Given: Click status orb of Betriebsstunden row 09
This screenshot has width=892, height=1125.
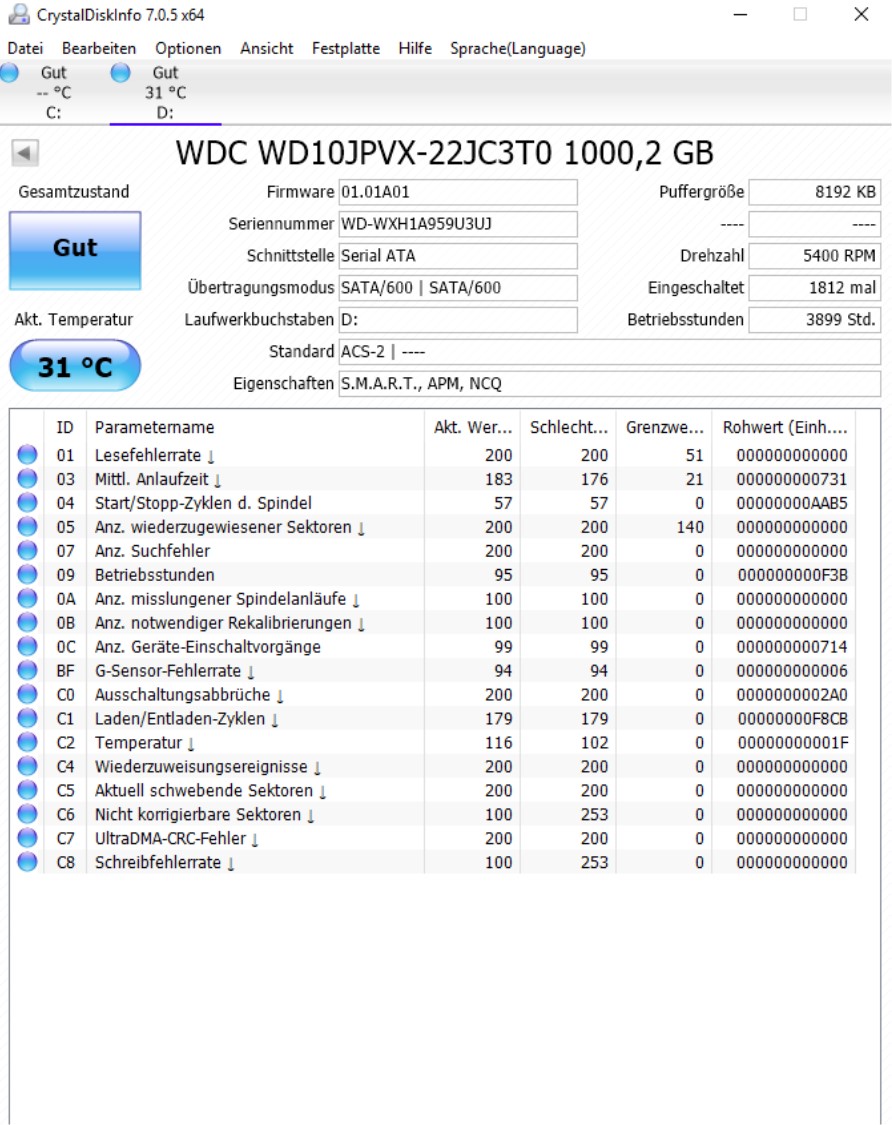Looking at the screenshot, I should [x=27, y=574].
